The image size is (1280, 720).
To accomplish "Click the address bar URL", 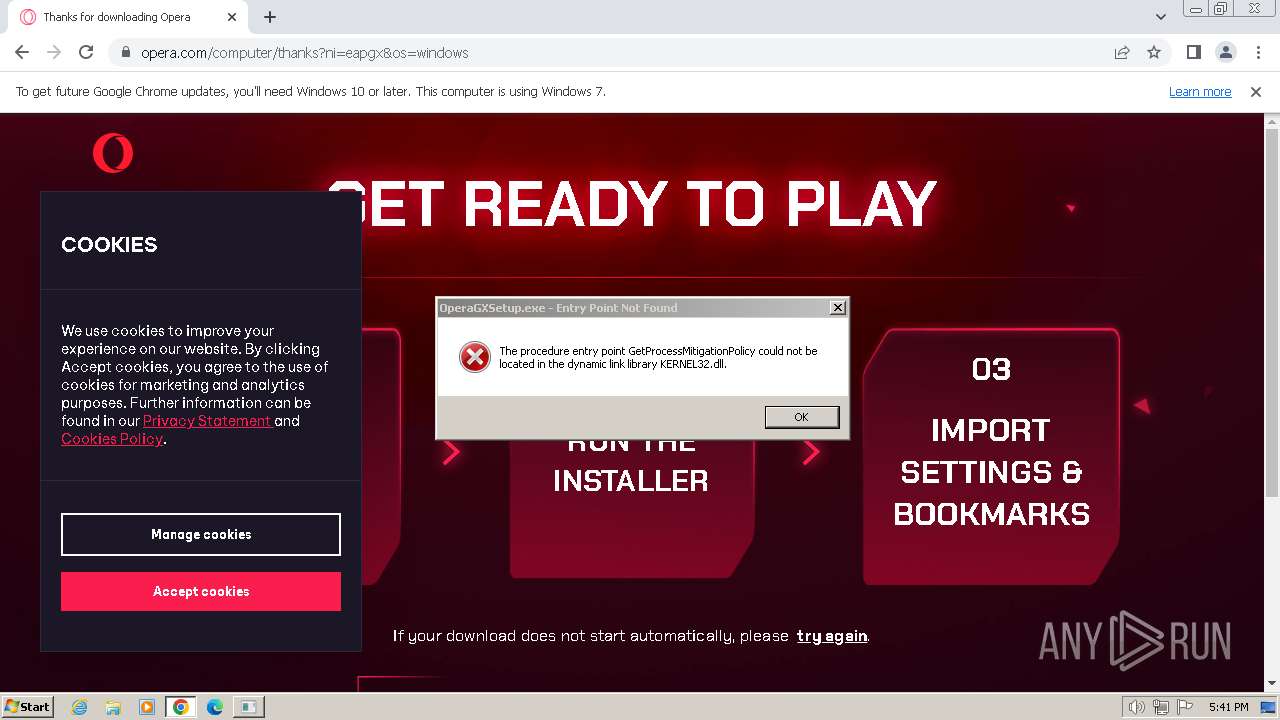I will (305, 53).
